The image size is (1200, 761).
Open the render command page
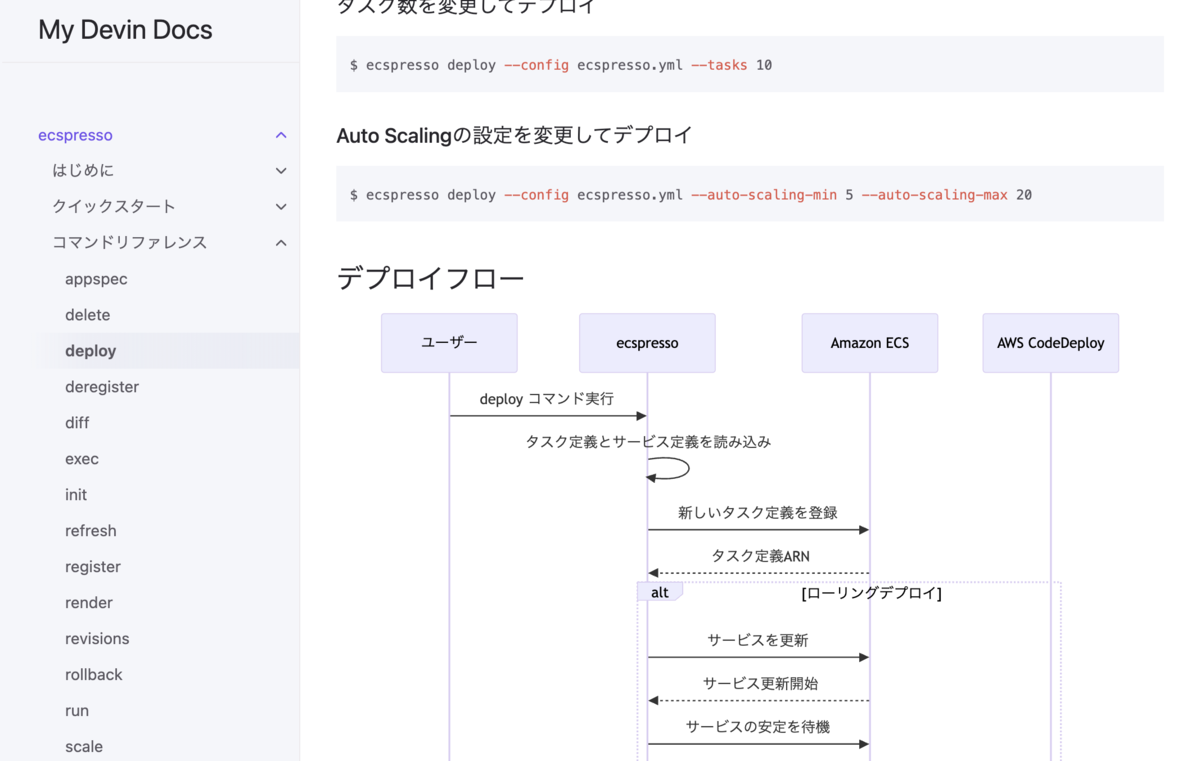point(89,603)
